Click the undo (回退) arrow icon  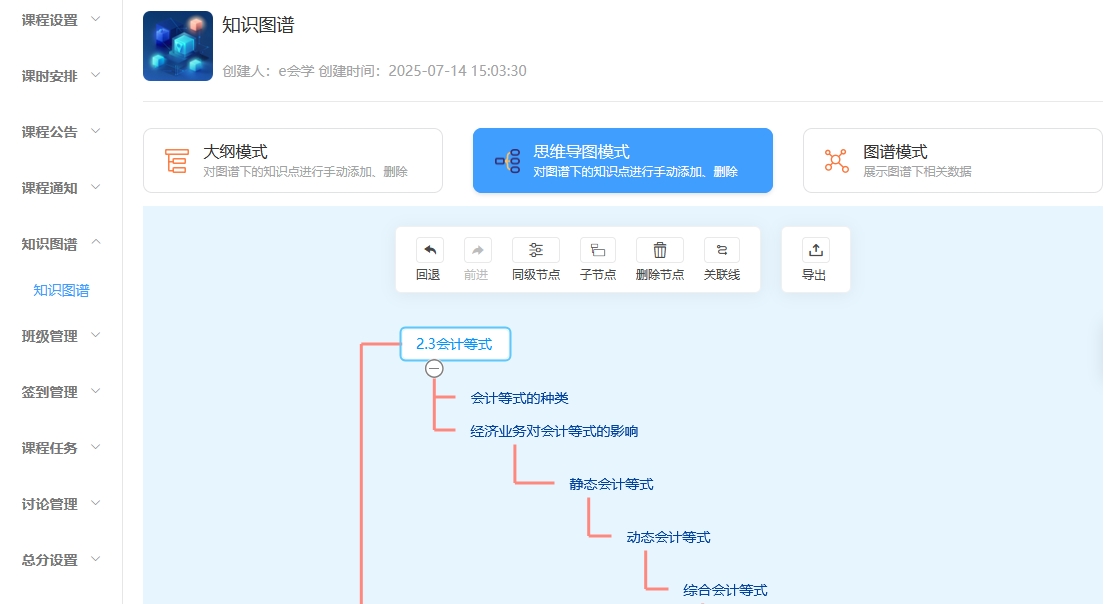430,250
